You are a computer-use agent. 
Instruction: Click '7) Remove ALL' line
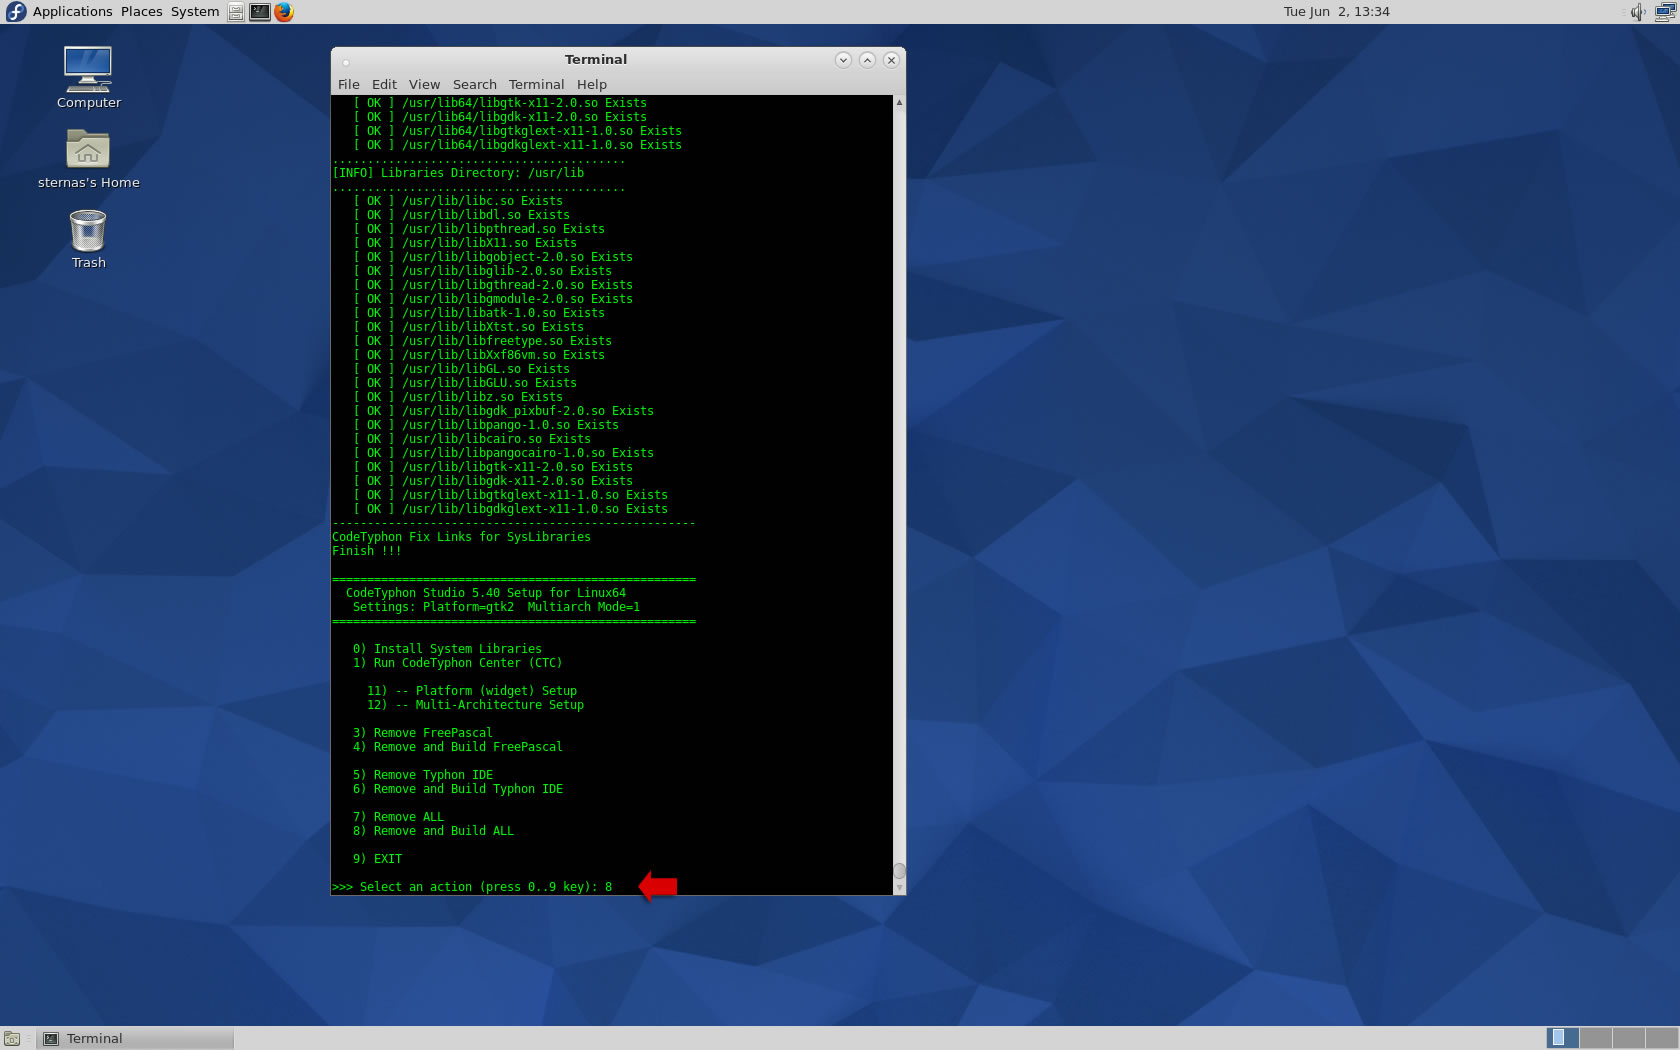pyautogui.click(x=398, y=817)
